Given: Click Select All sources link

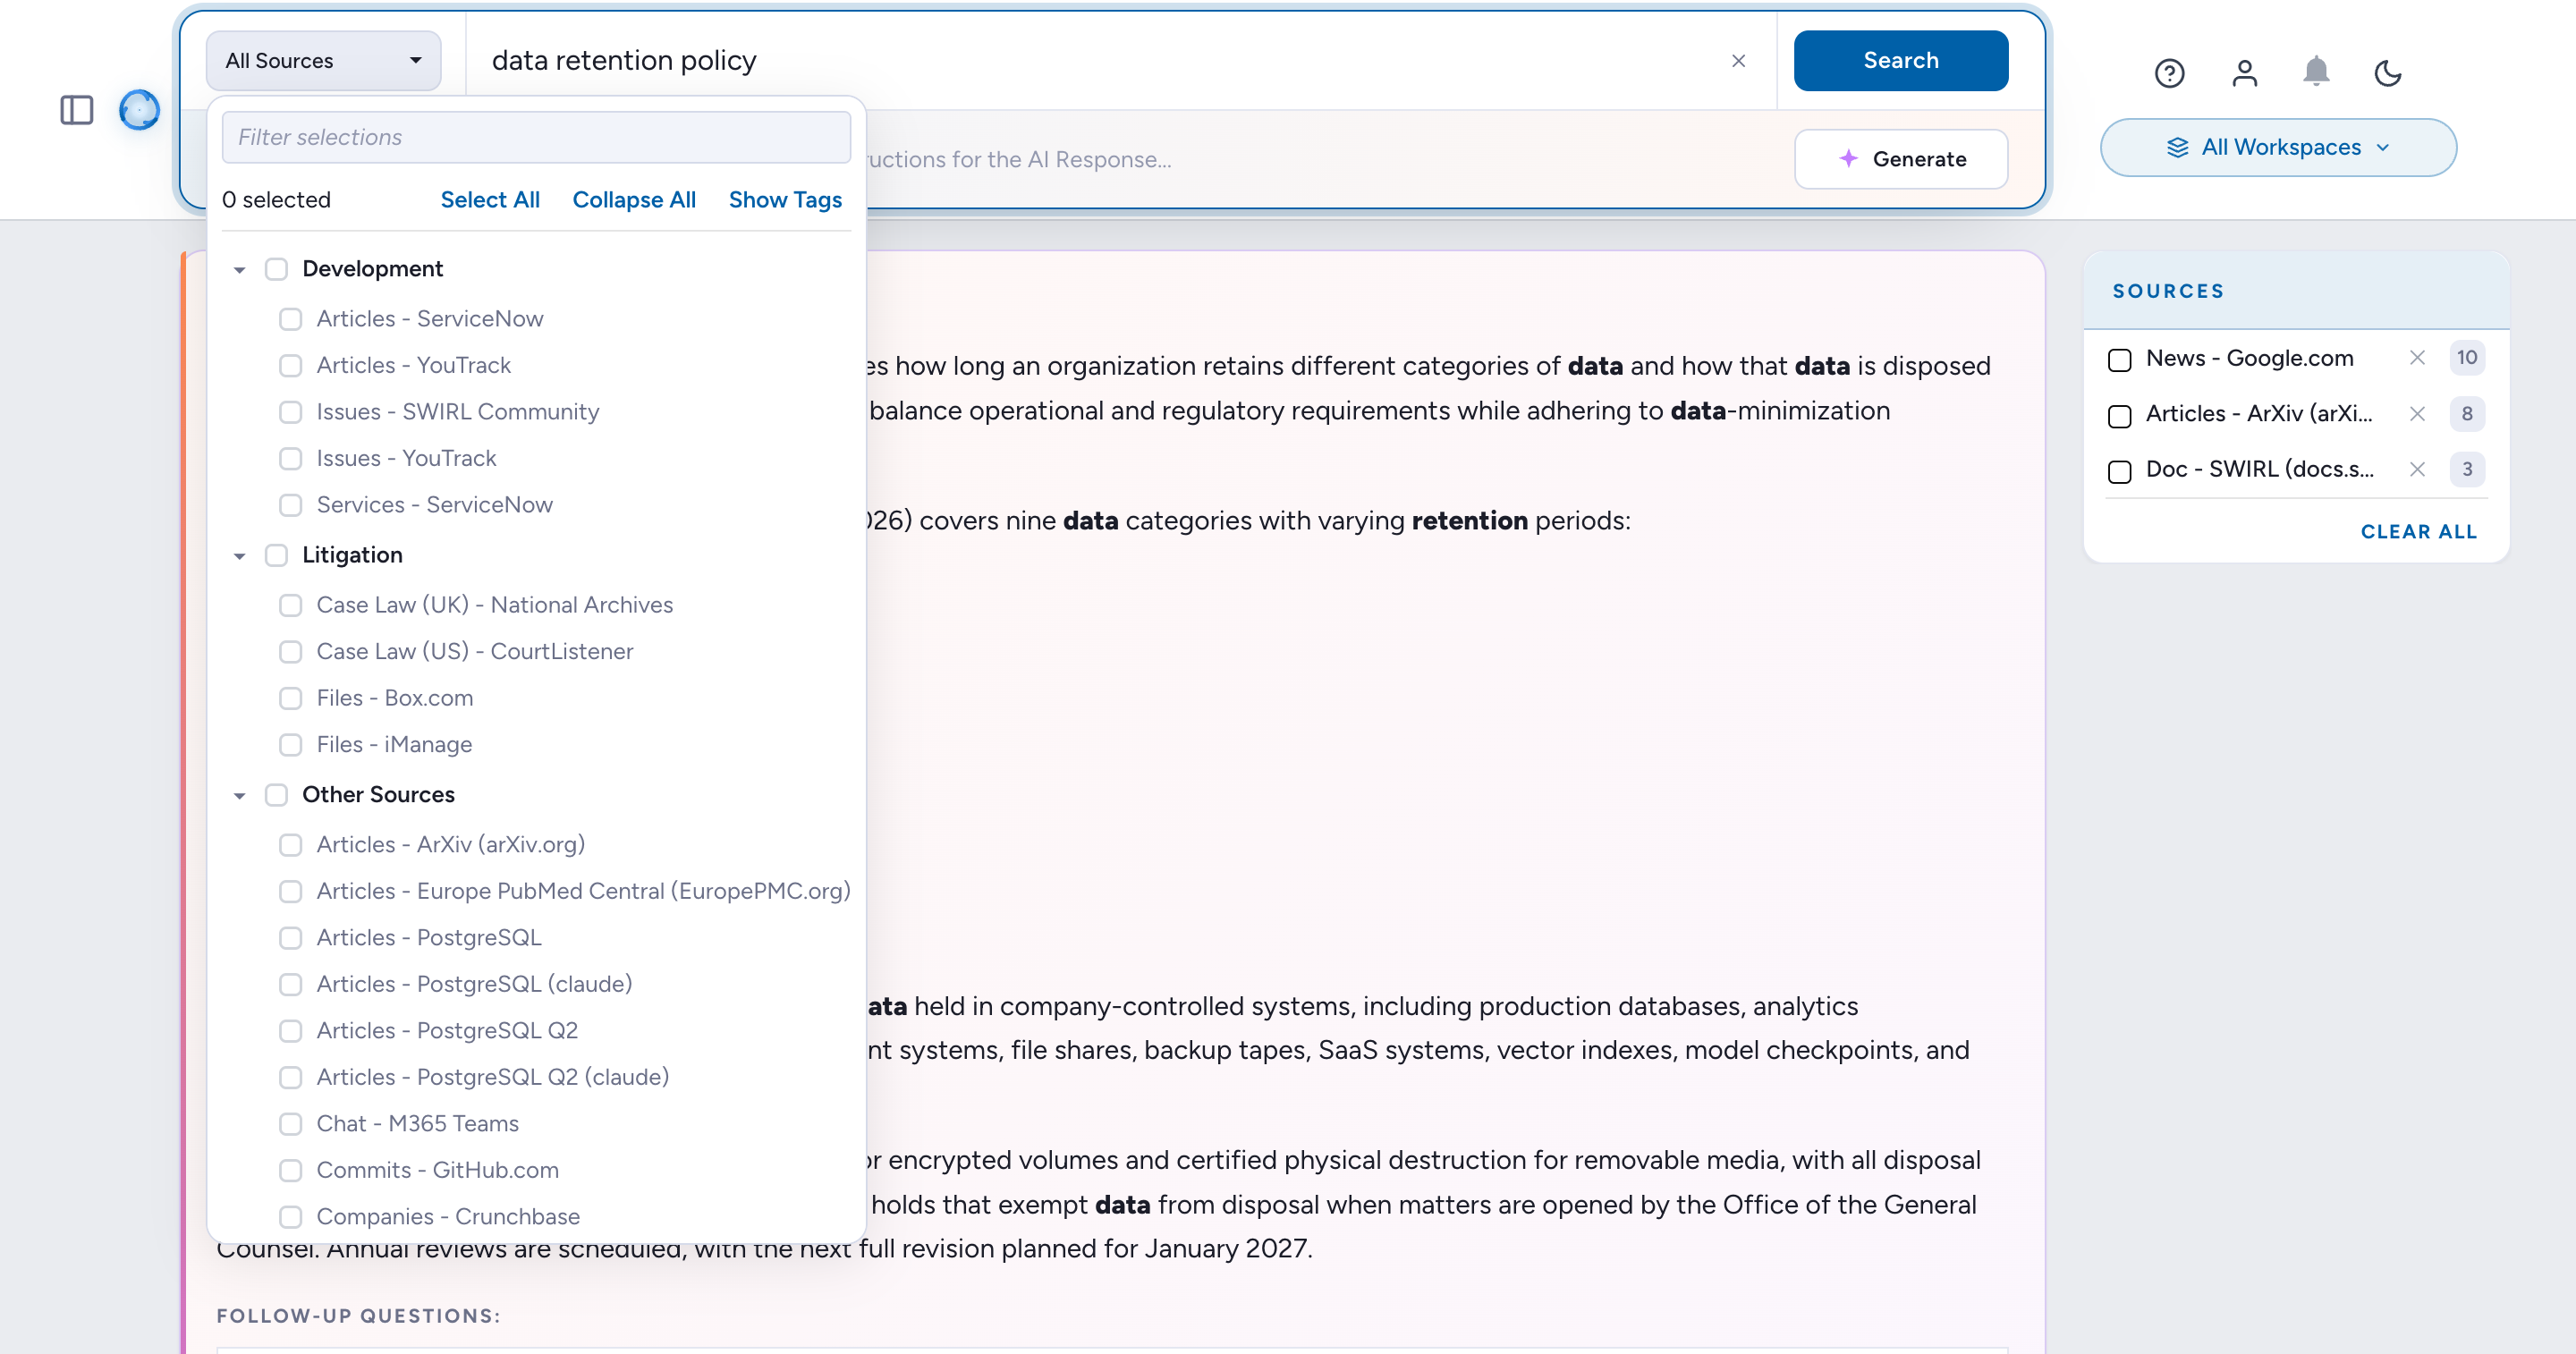Looking at the screenshot, I should (x=490, y=200).
